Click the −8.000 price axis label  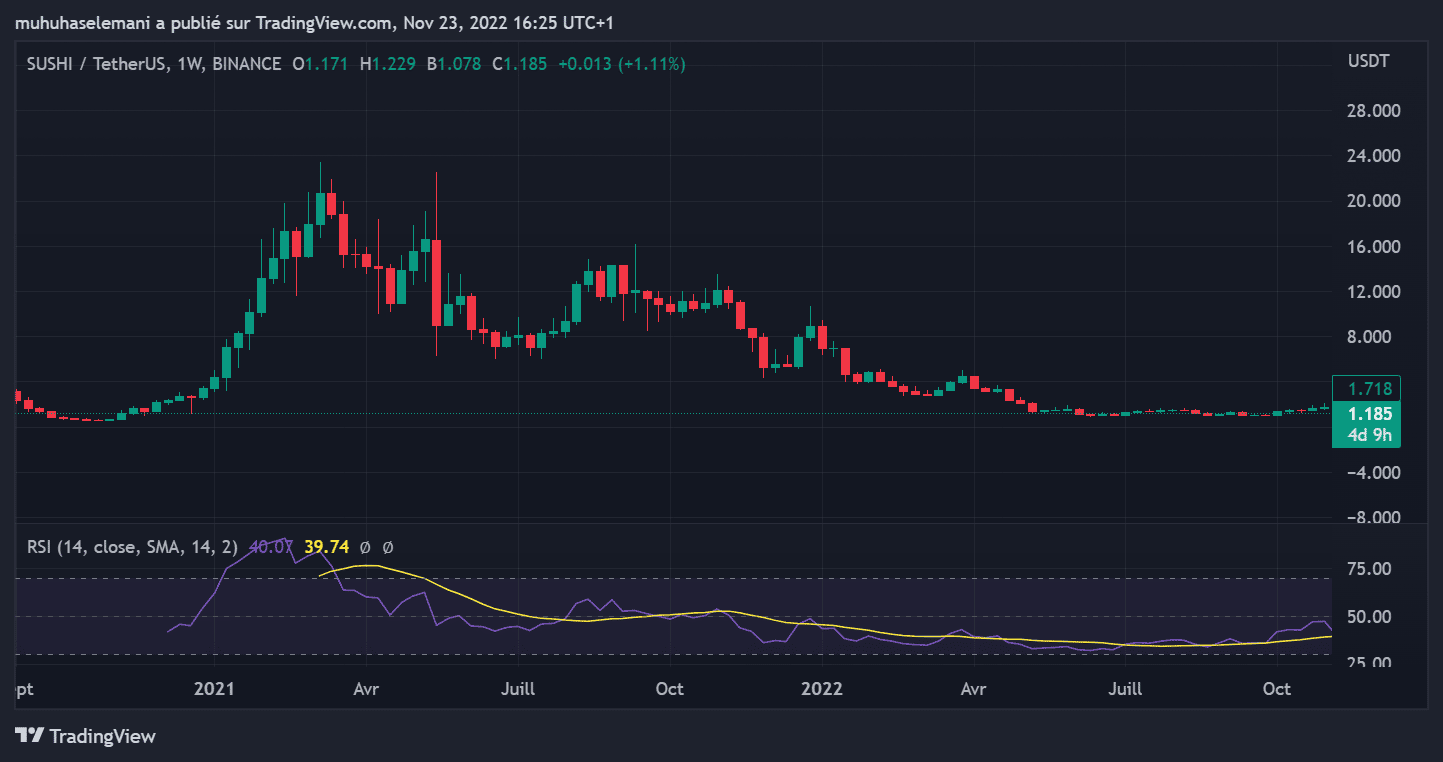[x=1373, y=518]
